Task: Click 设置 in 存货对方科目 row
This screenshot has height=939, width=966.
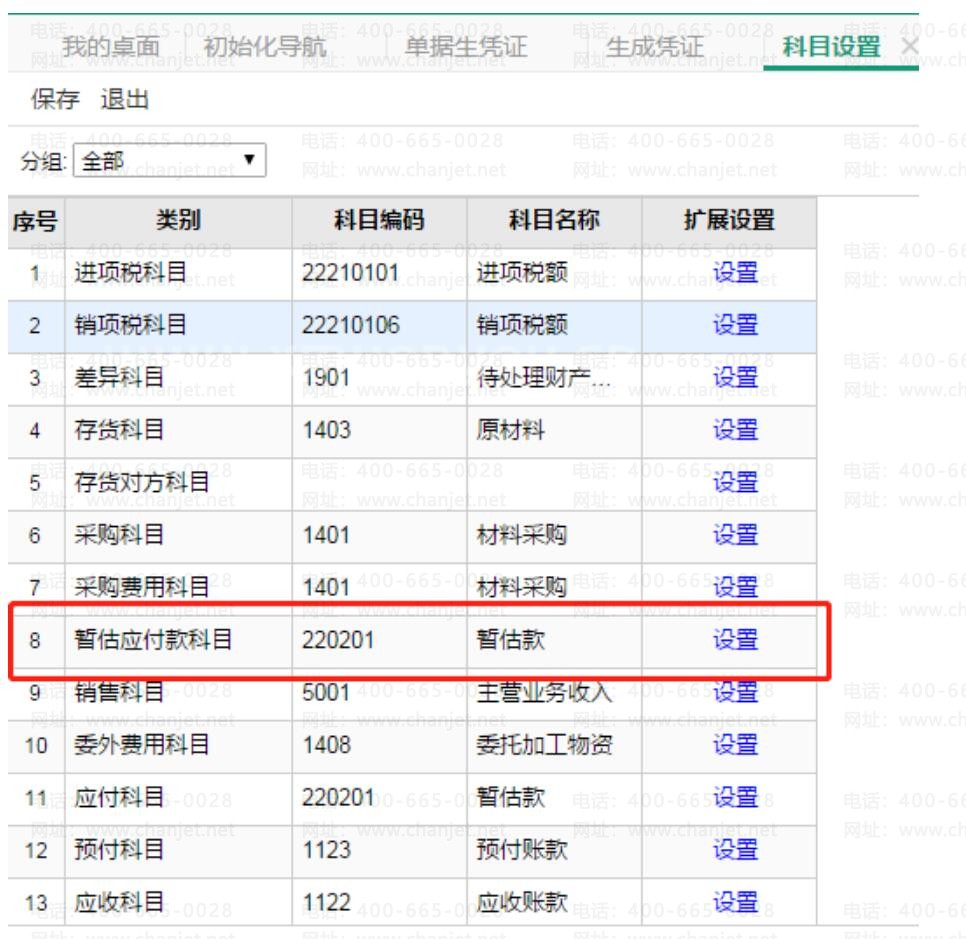Action: coord(735,482)
